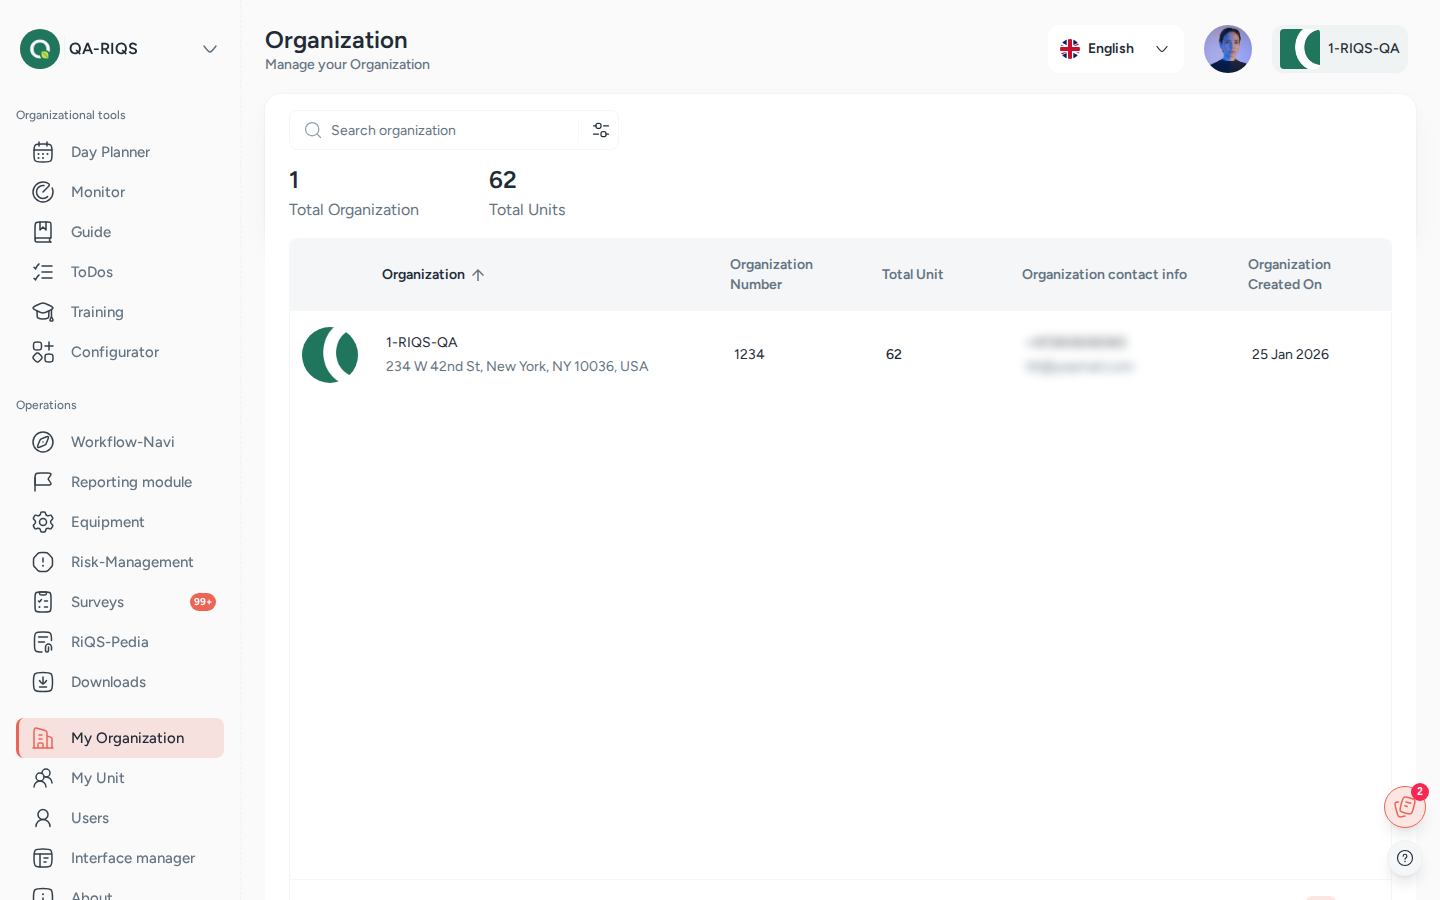Click the help question mark button
The height and width of the screenshot is (900, 1440).
(1405, 858)
